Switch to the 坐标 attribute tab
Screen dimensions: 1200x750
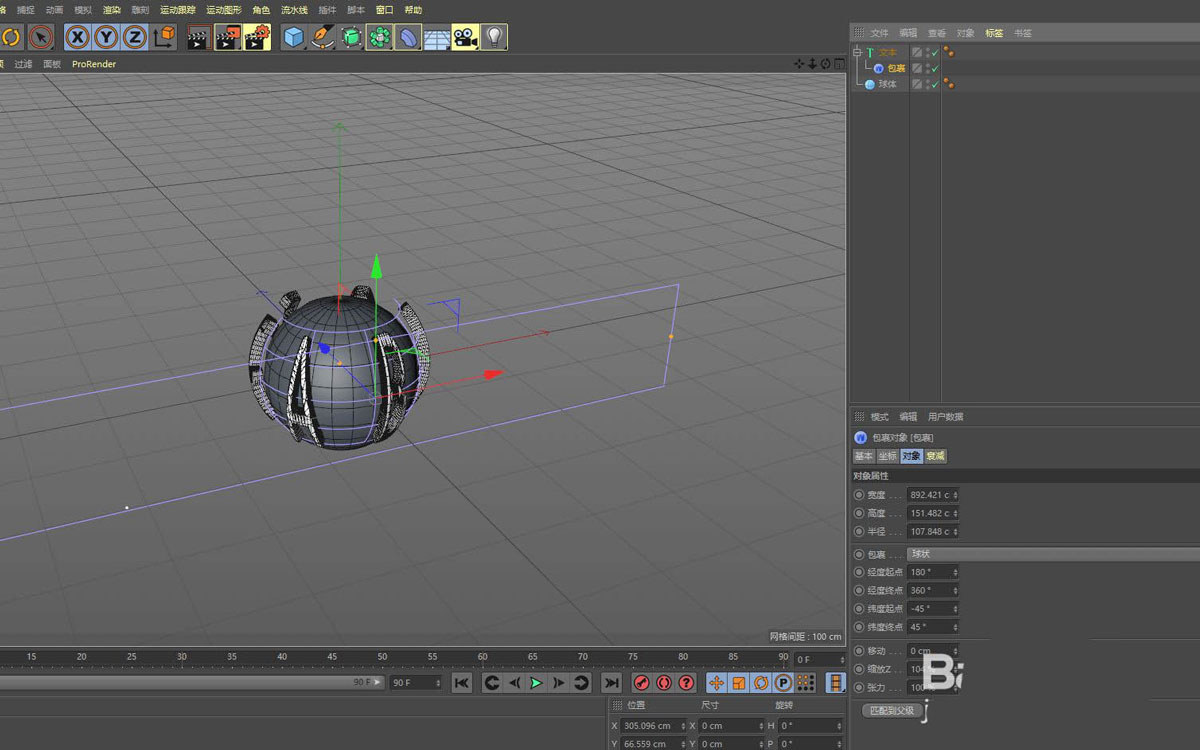point(887,456)
